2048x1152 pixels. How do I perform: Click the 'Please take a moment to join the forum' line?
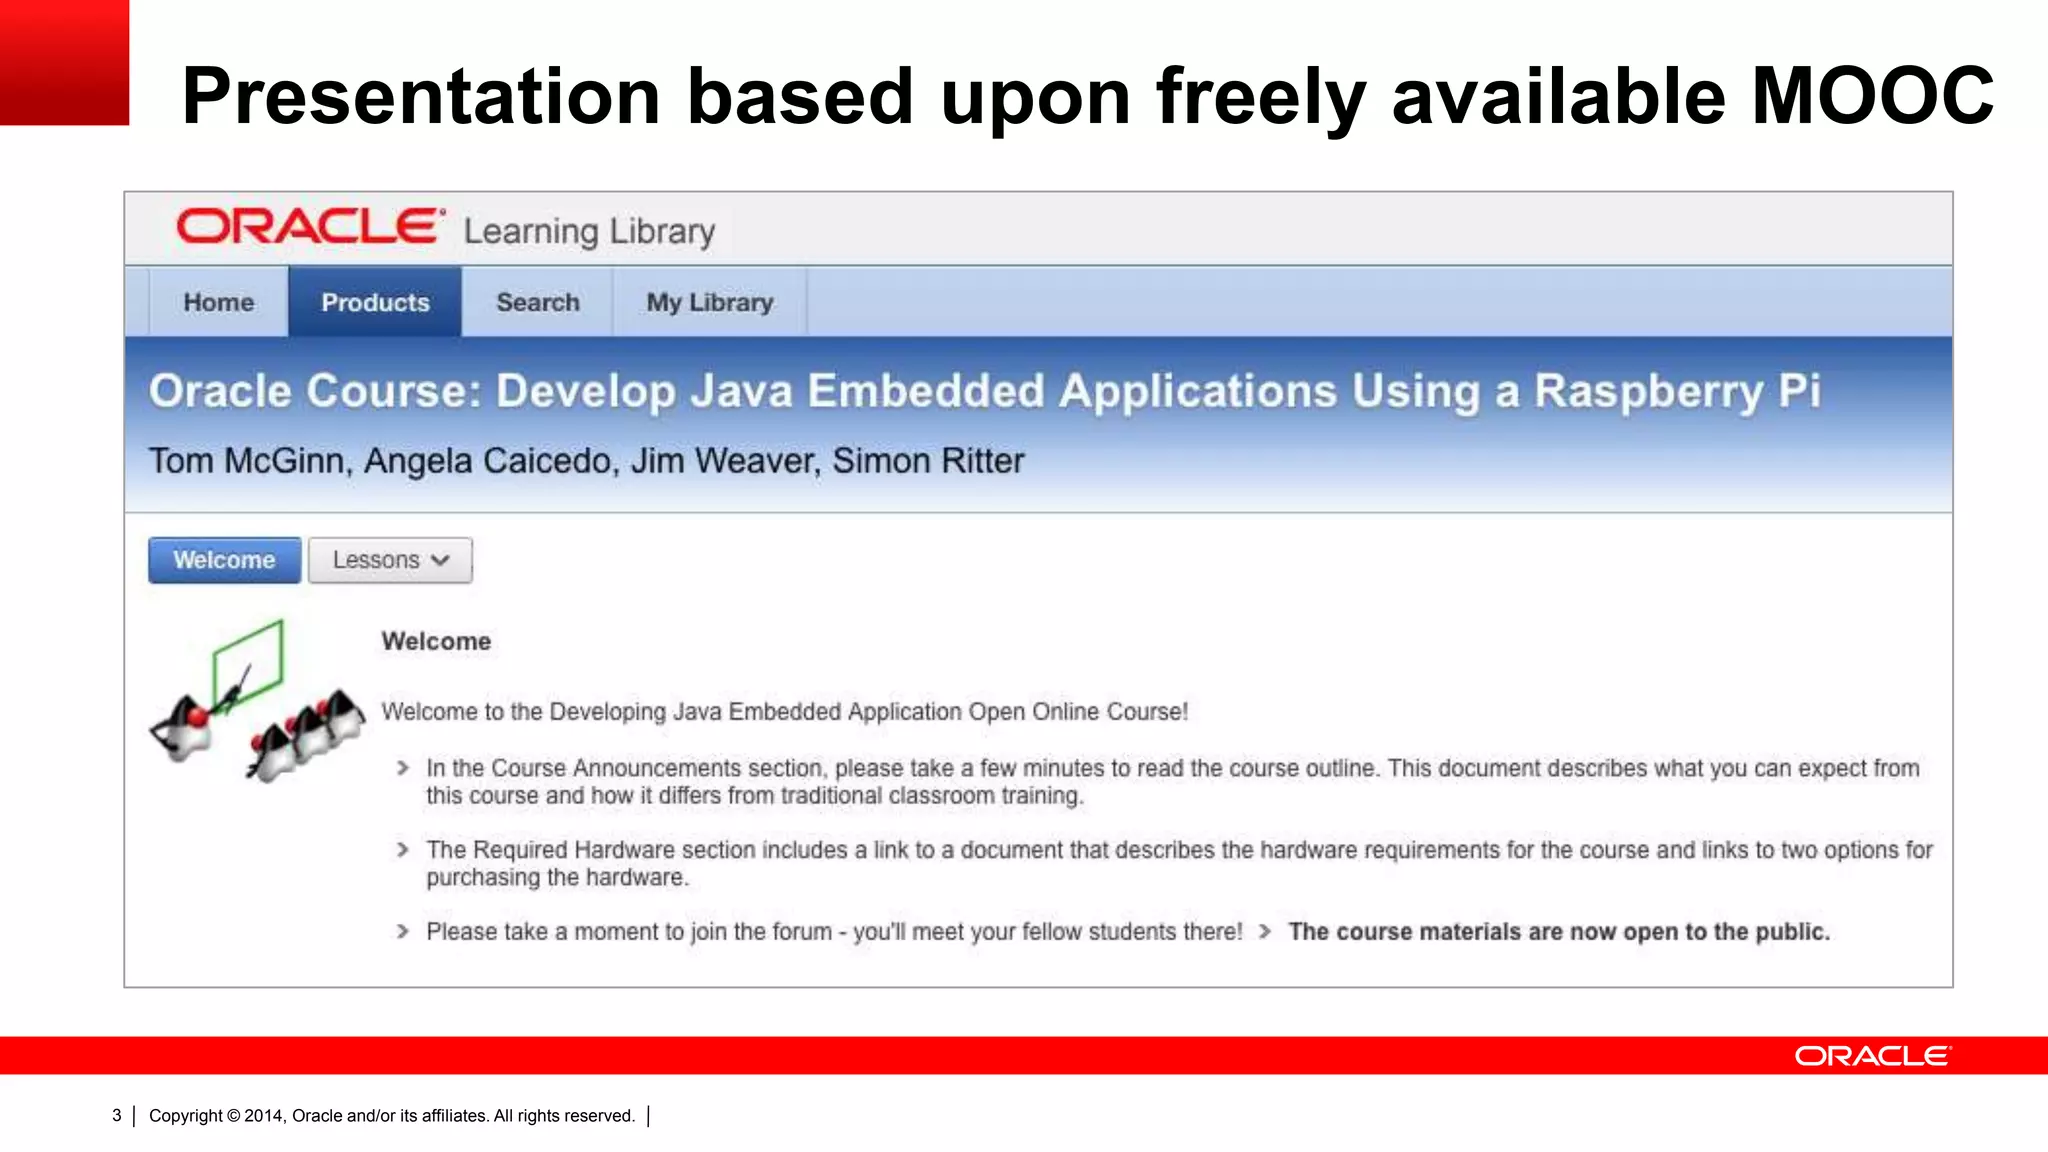834,932
